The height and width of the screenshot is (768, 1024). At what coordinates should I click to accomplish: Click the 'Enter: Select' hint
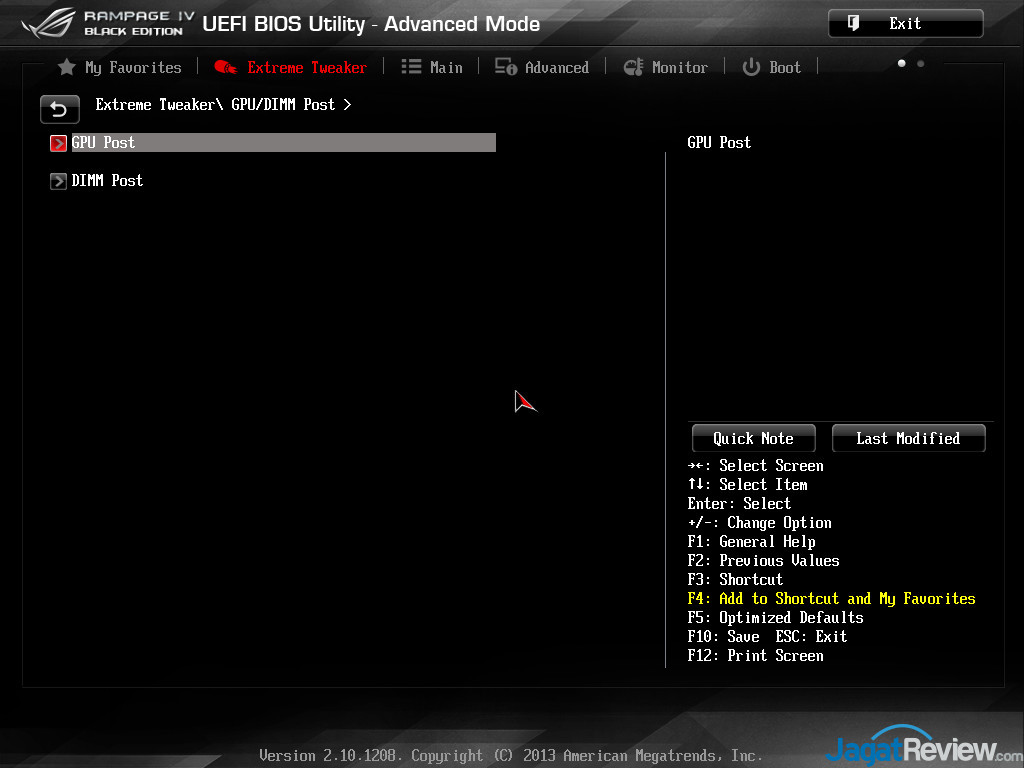[x=739, y=504]
